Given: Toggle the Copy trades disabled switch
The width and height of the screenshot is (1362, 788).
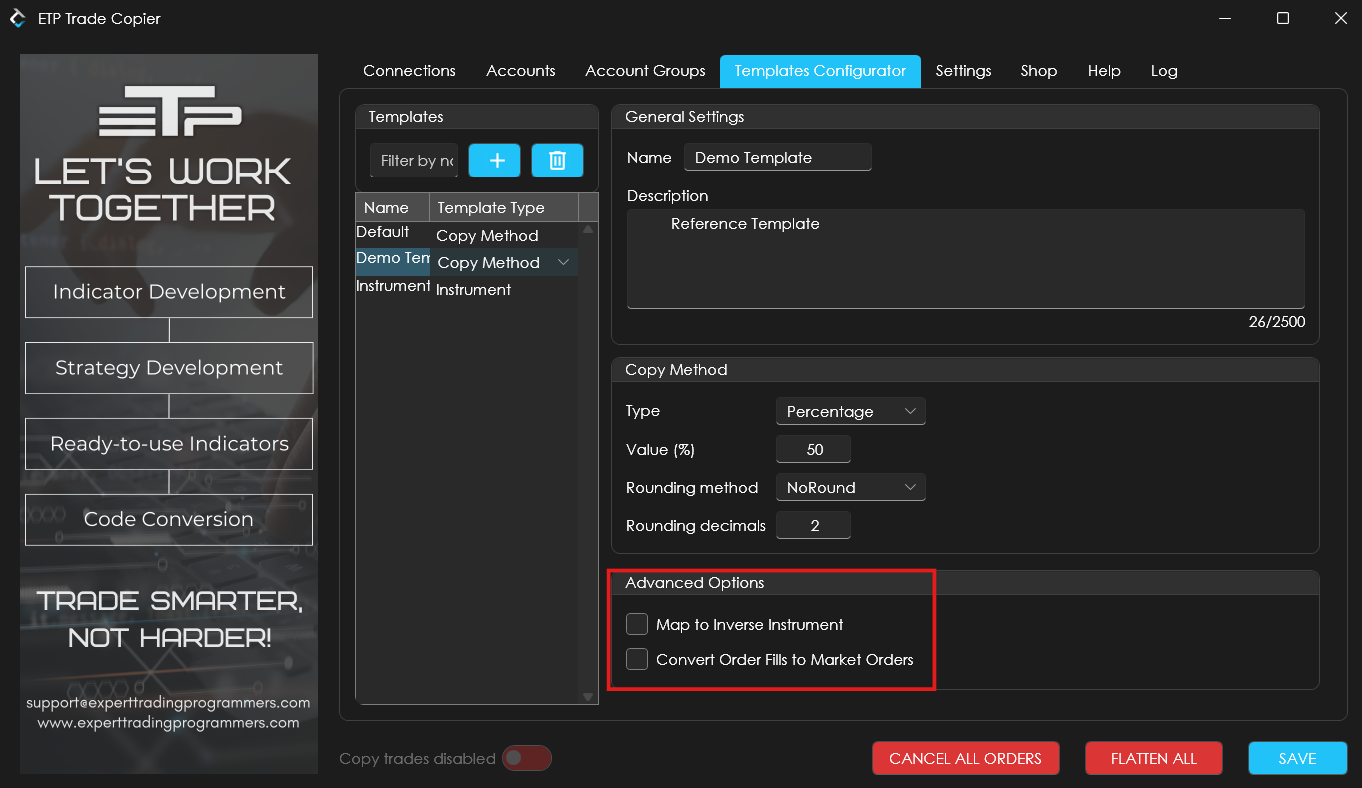Looking at the screenshot, I should point(526,758).
